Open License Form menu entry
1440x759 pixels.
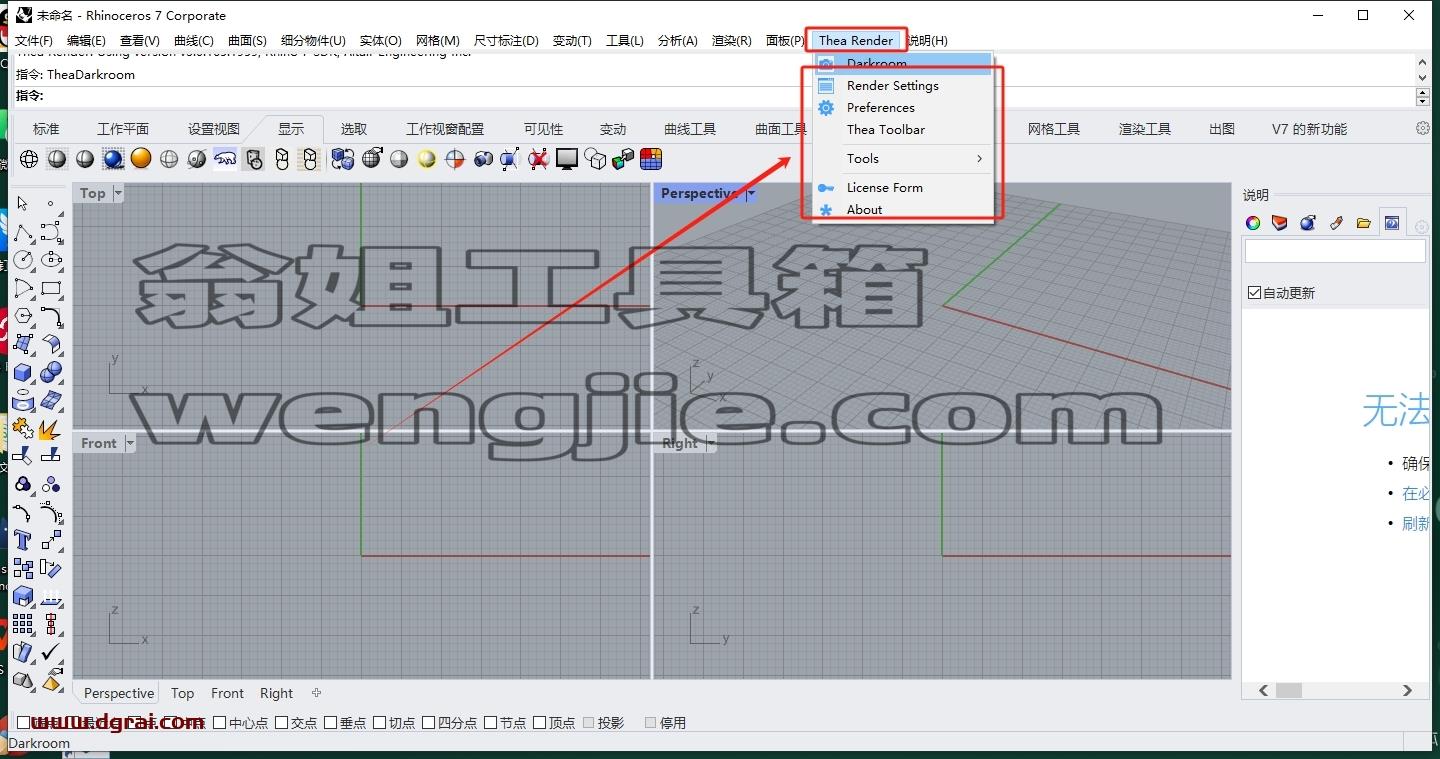pyautogui.click(x=902, y=188)
